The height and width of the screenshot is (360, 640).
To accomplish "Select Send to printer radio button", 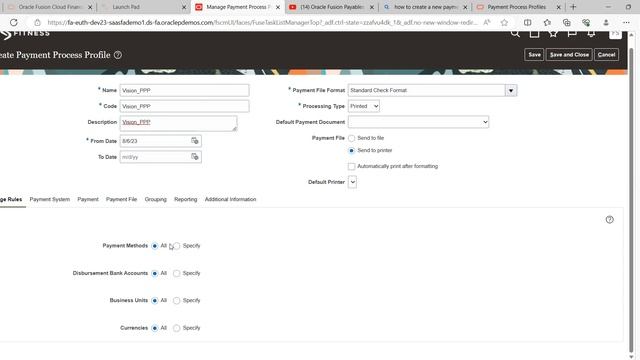I will tap(351, 151).
